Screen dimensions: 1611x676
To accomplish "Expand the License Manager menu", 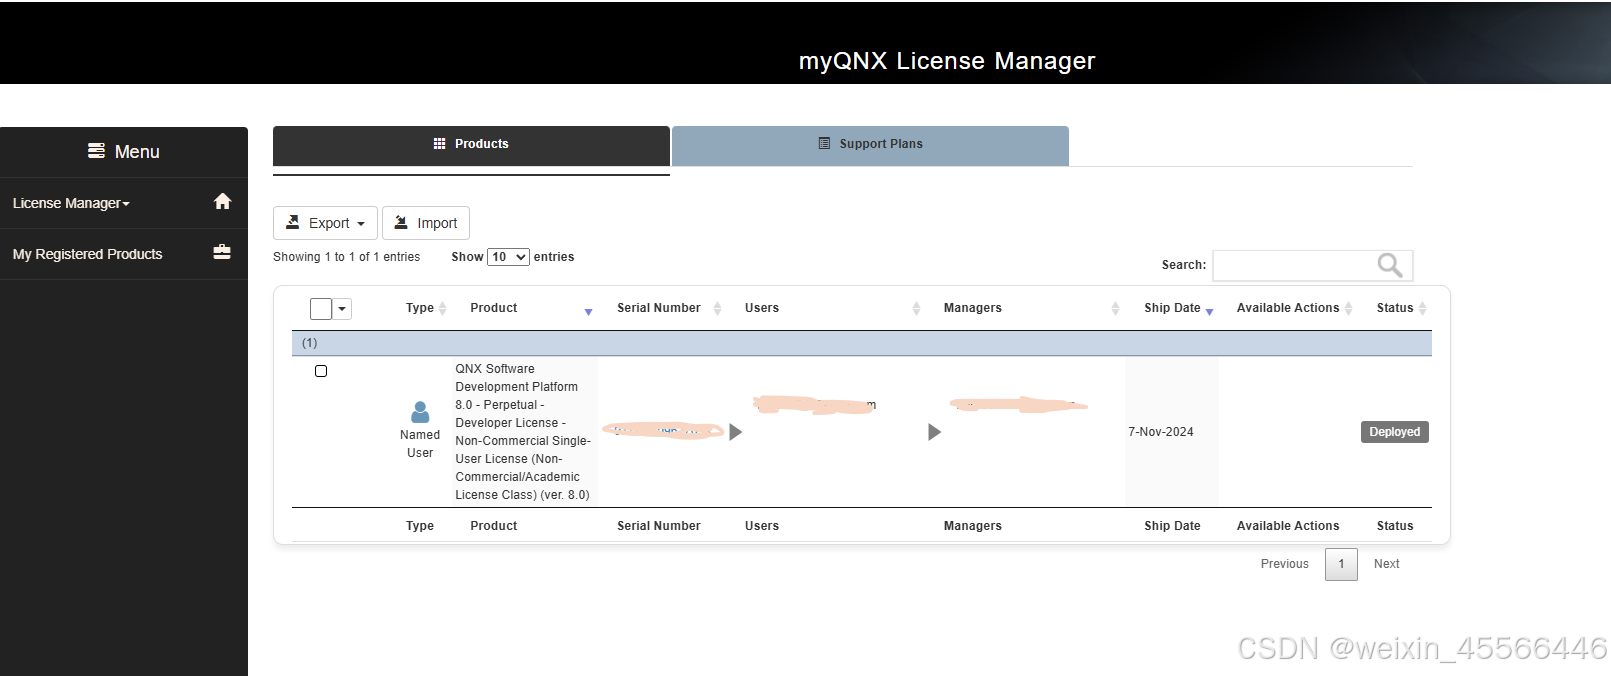I will coord(71,203).
